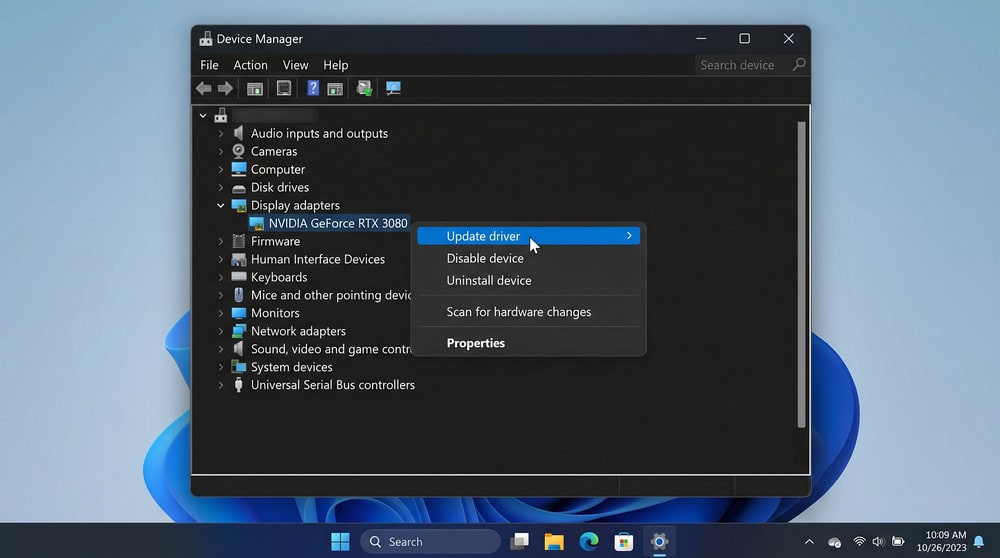Expand the Cameras category chevron
1000x558 pixels.
pyautogui.click(x=221, y=151)
